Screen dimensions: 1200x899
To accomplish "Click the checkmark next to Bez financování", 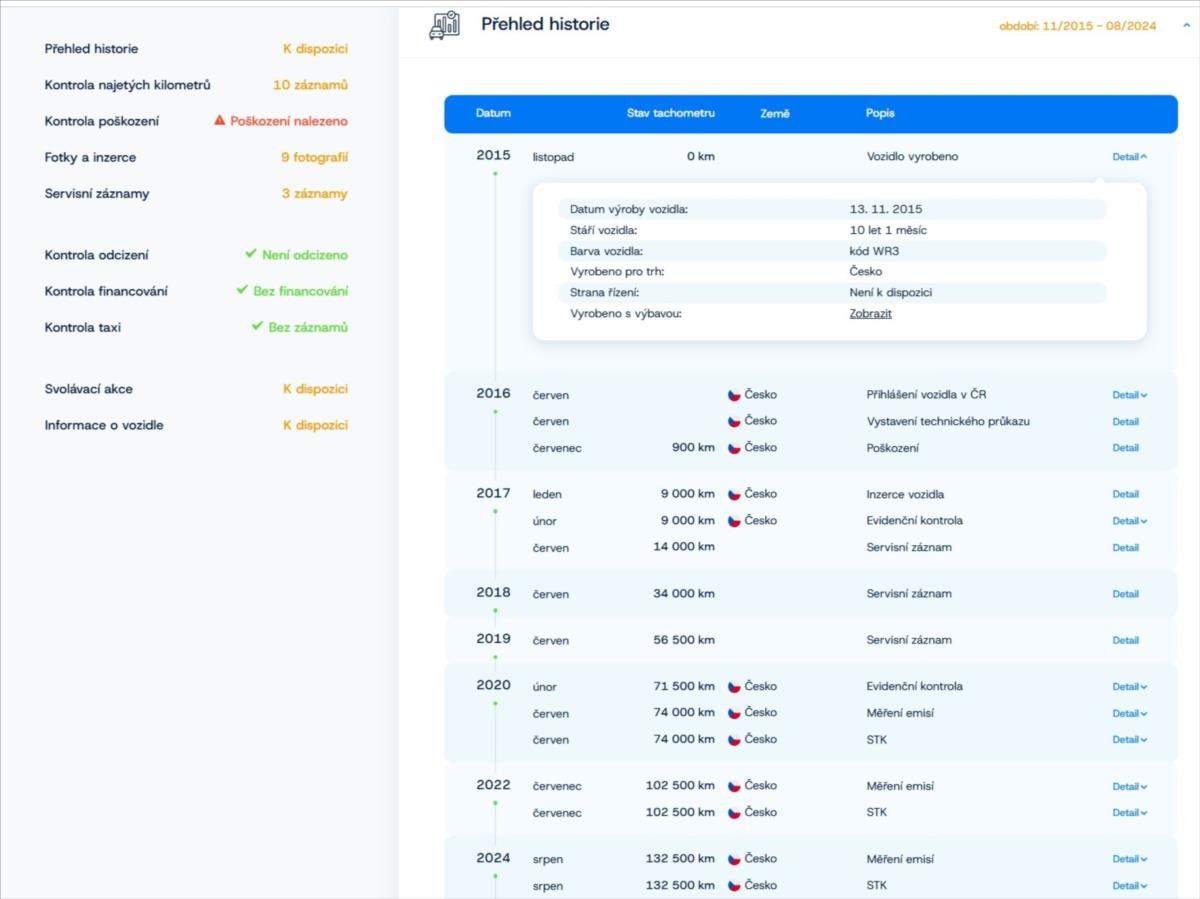I will pos(242,291).
